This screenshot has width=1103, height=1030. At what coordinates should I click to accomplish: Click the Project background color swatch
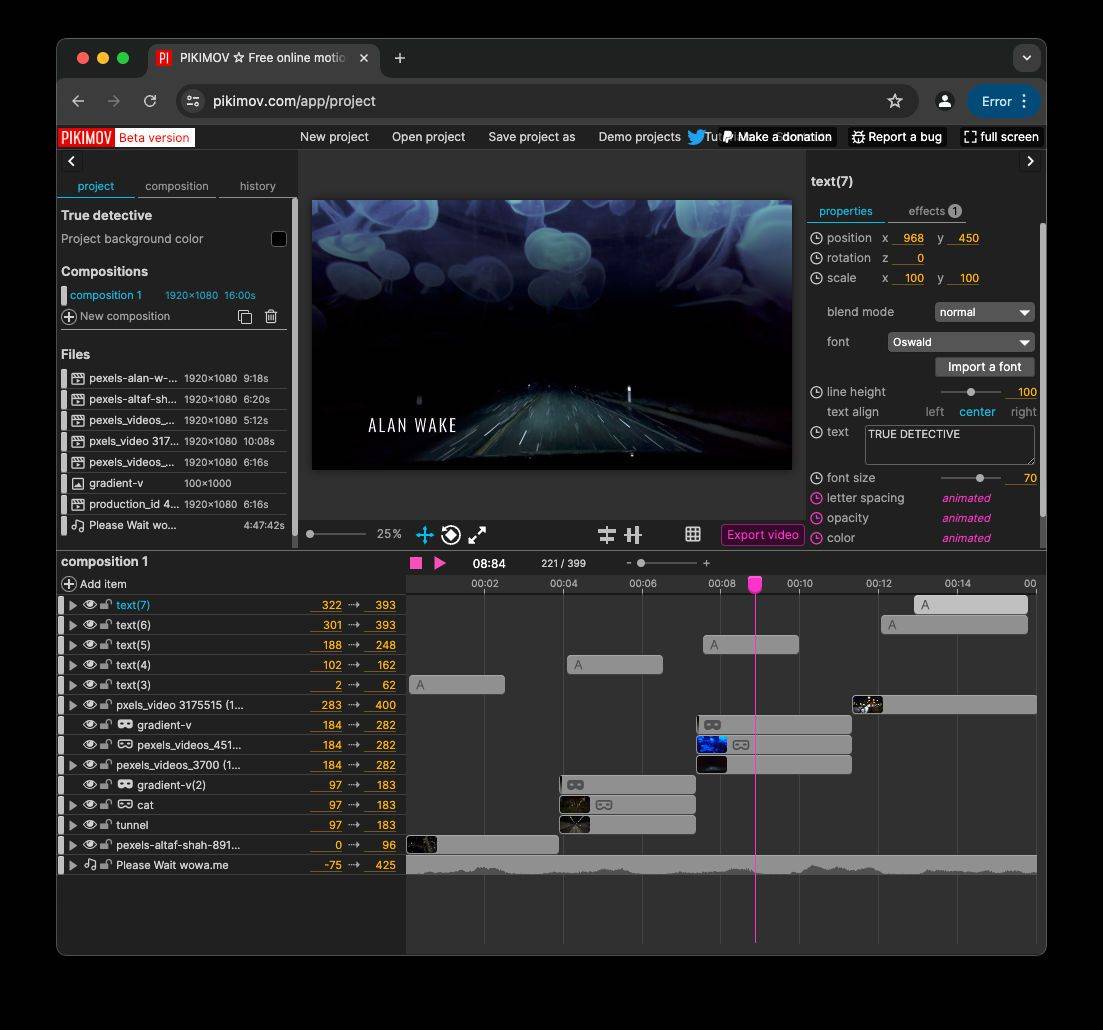pos(279,239)
